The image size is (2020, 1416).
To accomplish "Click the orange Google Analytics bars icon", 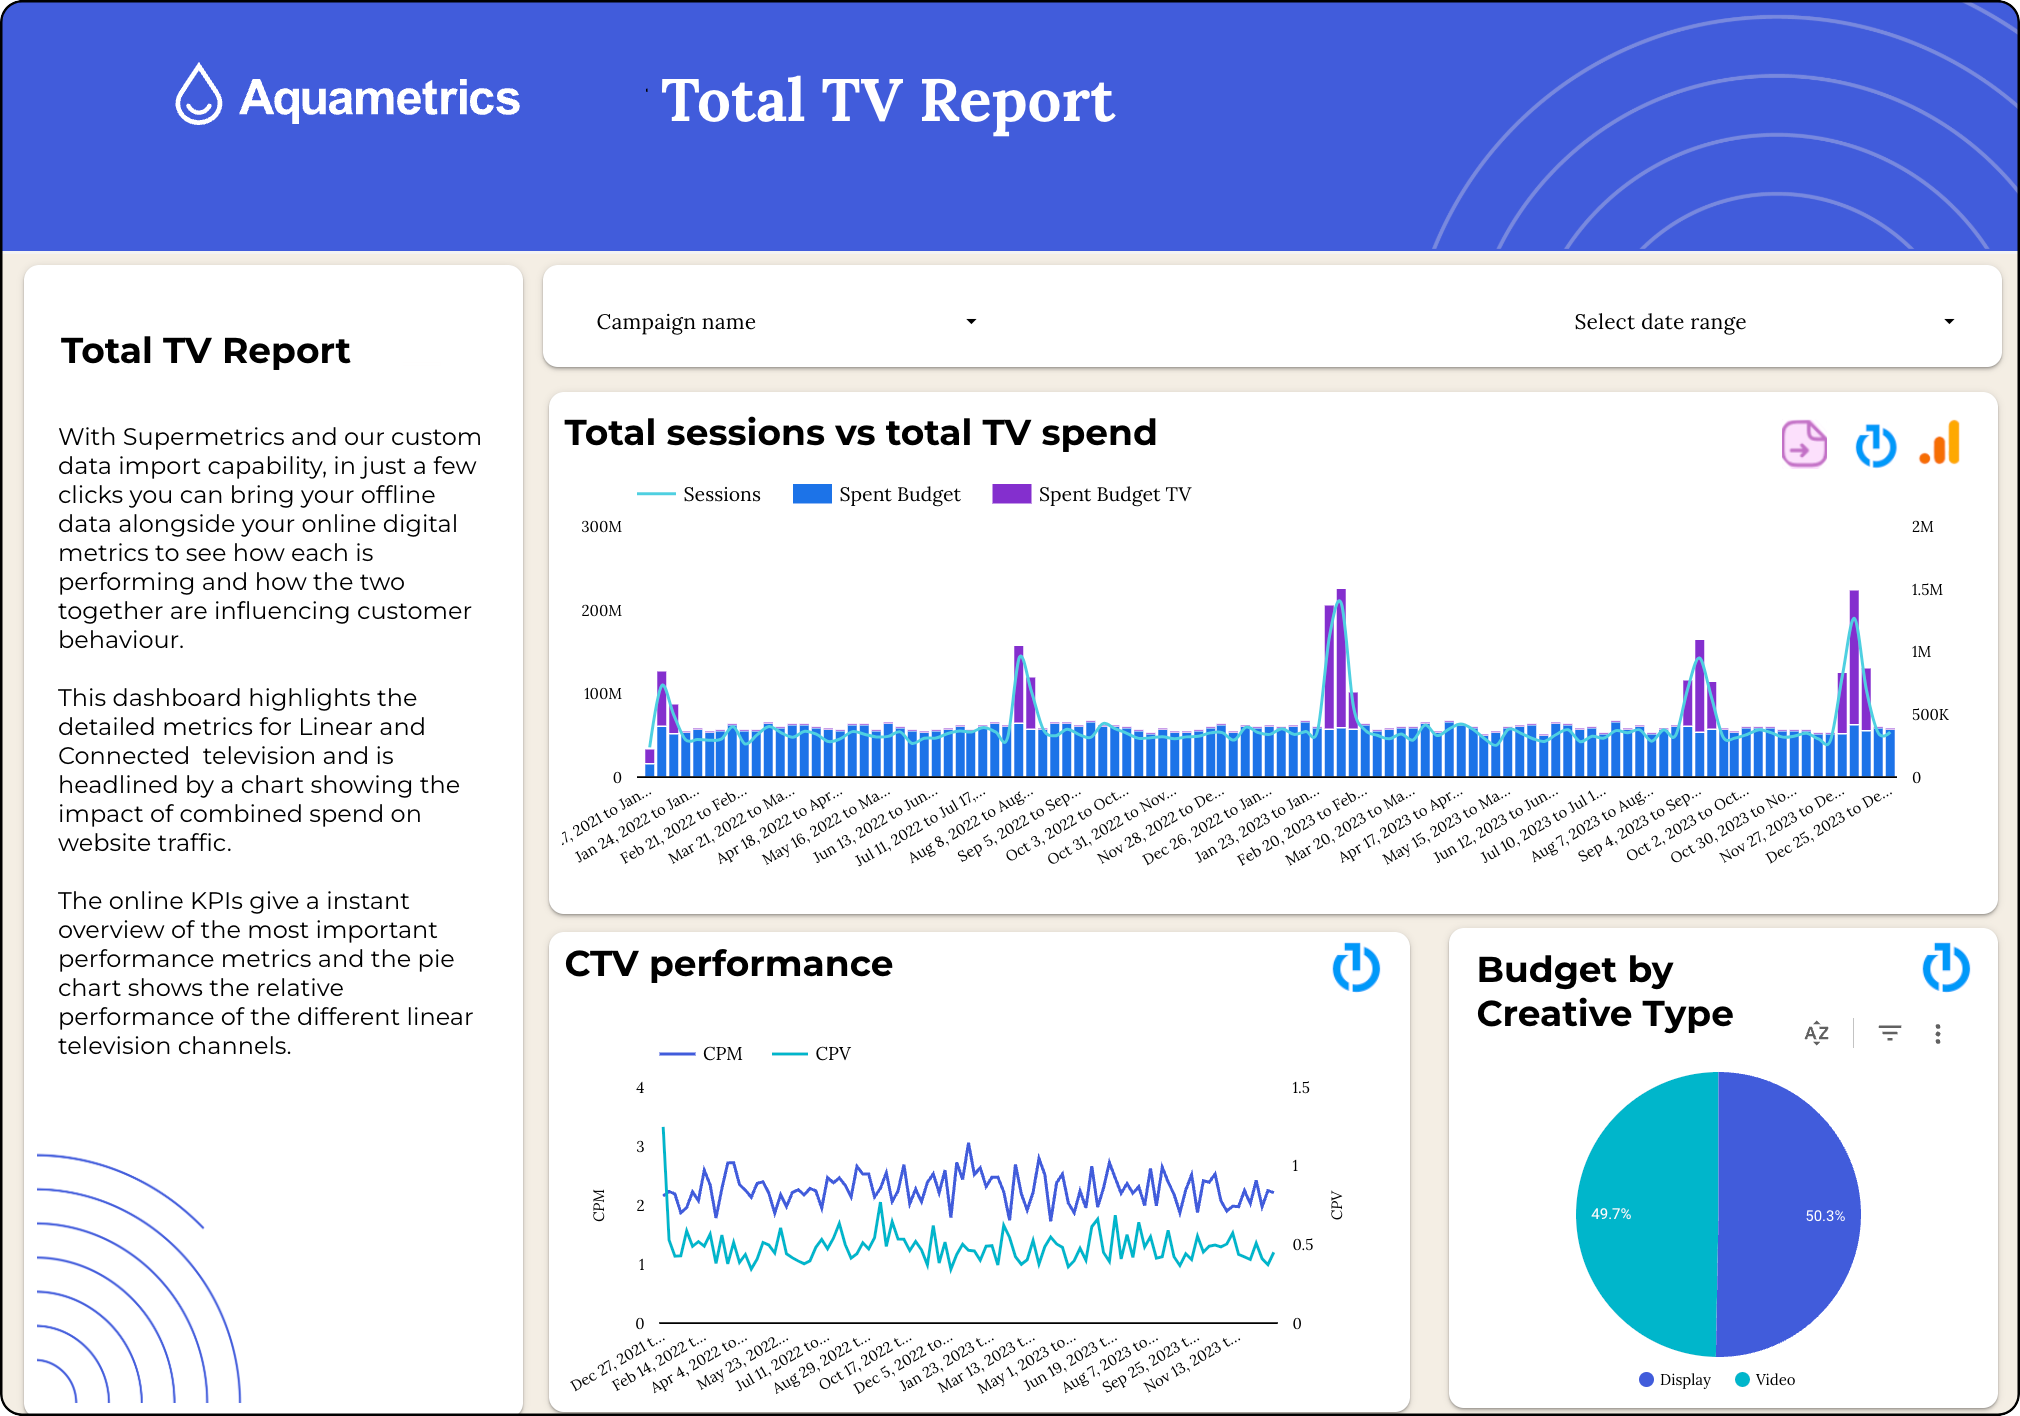I will pos(1941,443).
